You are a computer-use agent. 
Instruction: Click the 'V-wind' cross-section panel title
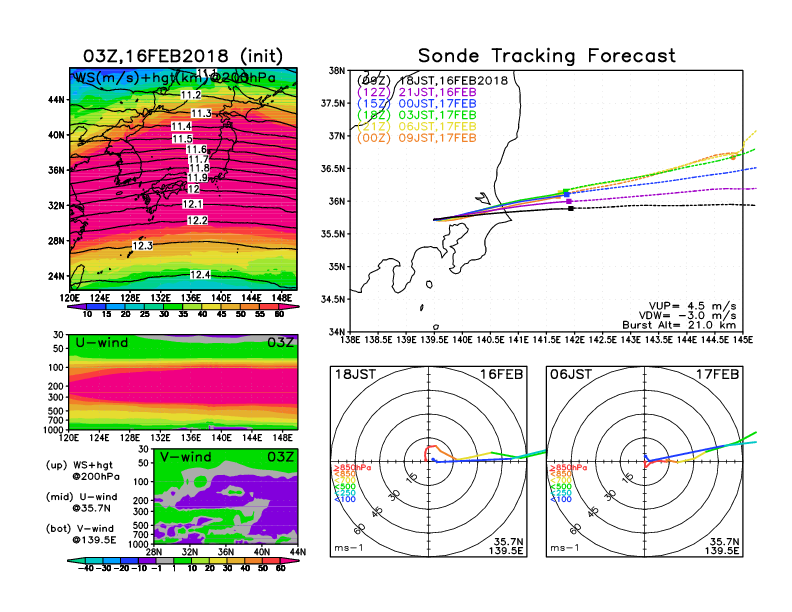(x=185, y=457)
